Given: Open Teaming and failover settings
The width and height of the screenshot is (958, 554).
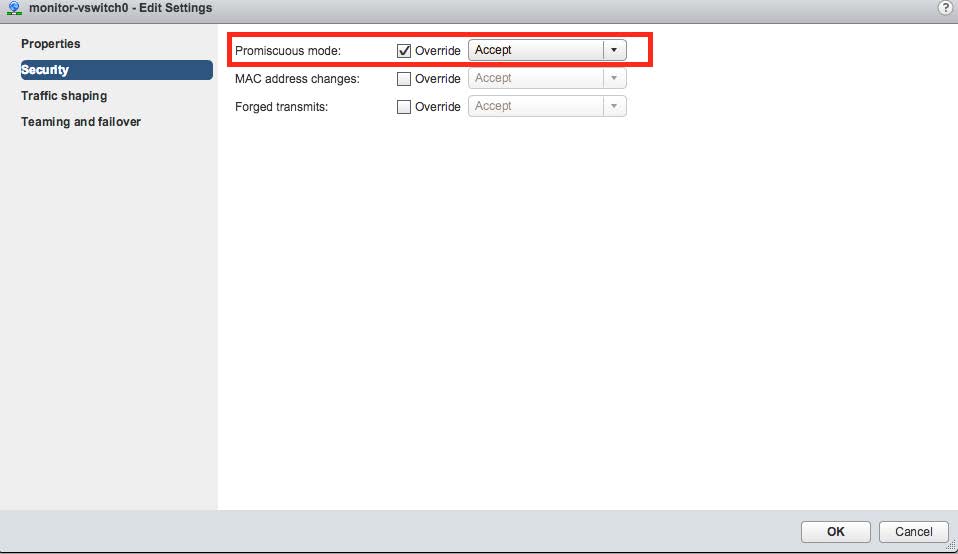Looking at the screenshot, I should click(81, 122).
